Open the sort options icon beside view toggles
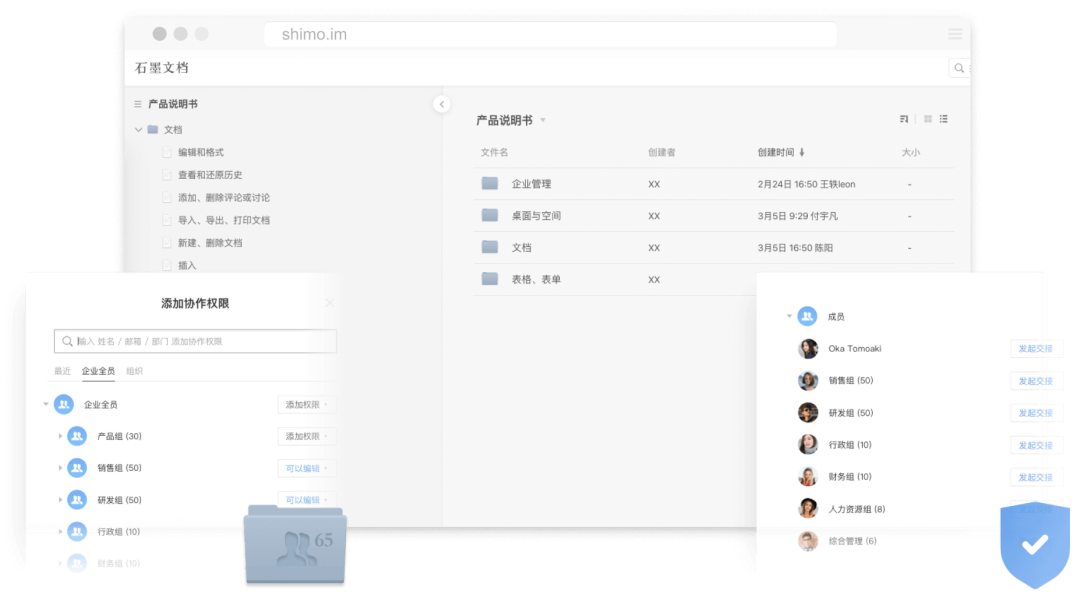 904,118
